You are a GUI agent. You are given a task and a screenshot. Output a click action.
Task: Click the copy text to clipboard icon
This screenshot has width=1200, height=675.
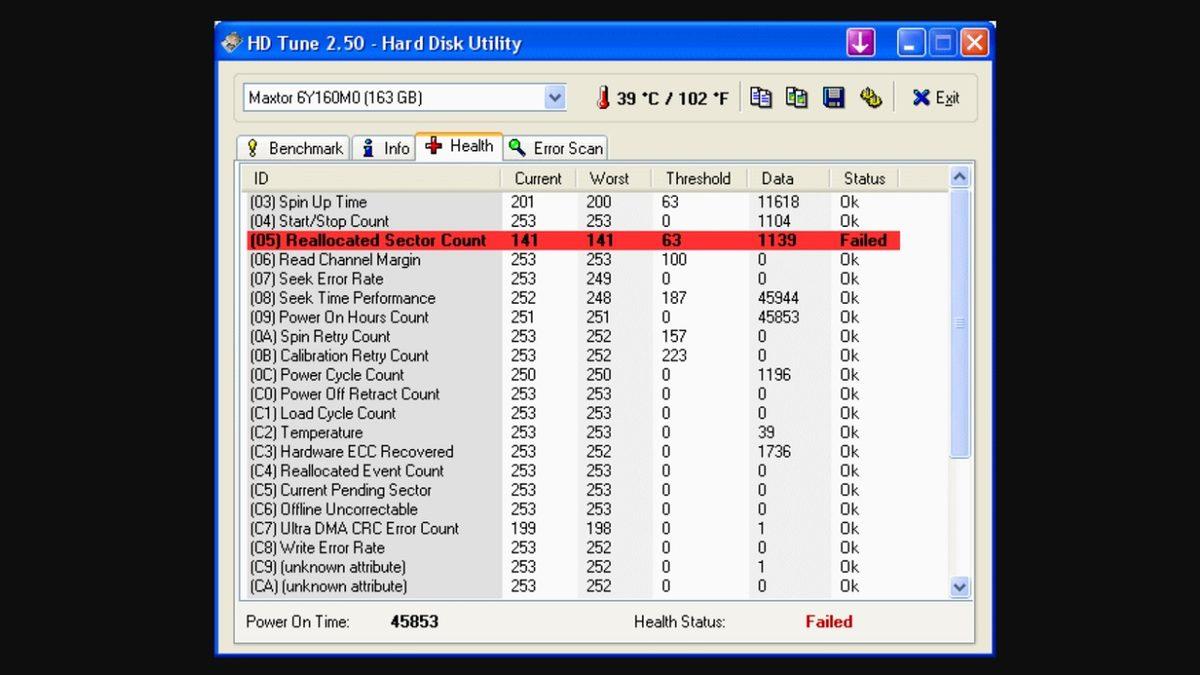pos(761,97)
